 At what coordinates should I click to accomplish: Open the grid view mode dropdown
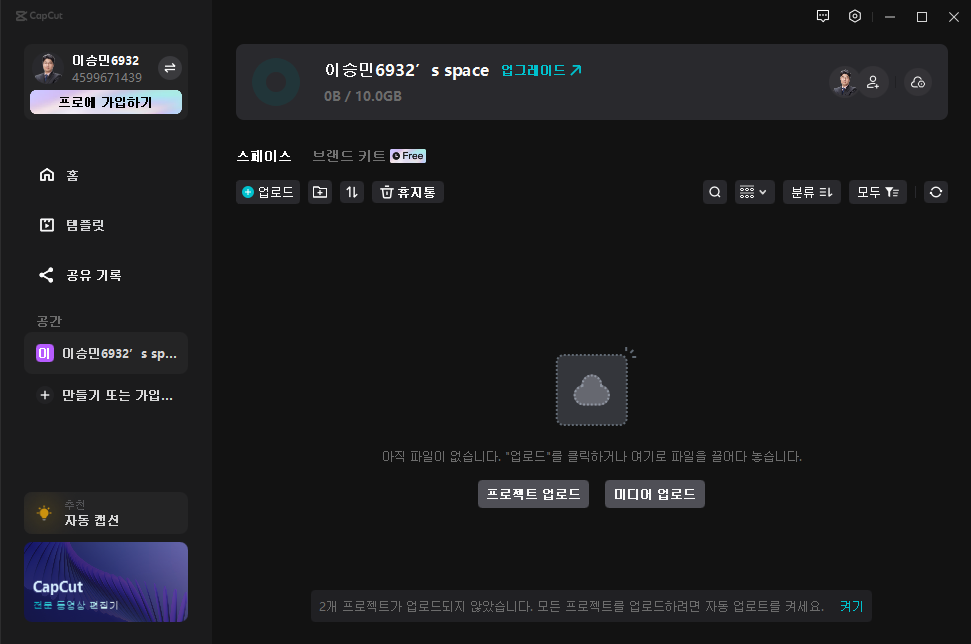pyautogui.click(x=754, y=193)
